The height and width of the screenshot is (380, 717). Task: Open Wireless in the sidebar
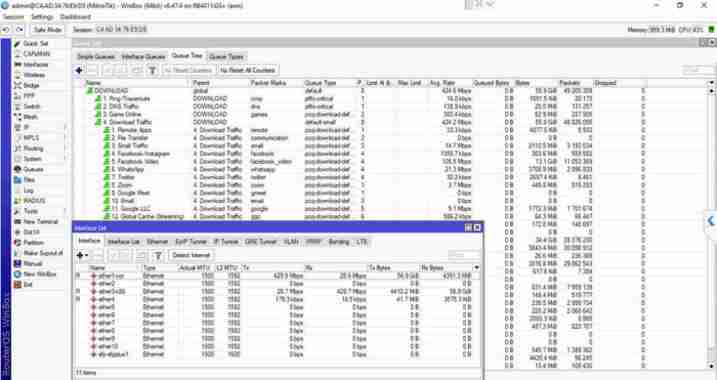point(34,75)
